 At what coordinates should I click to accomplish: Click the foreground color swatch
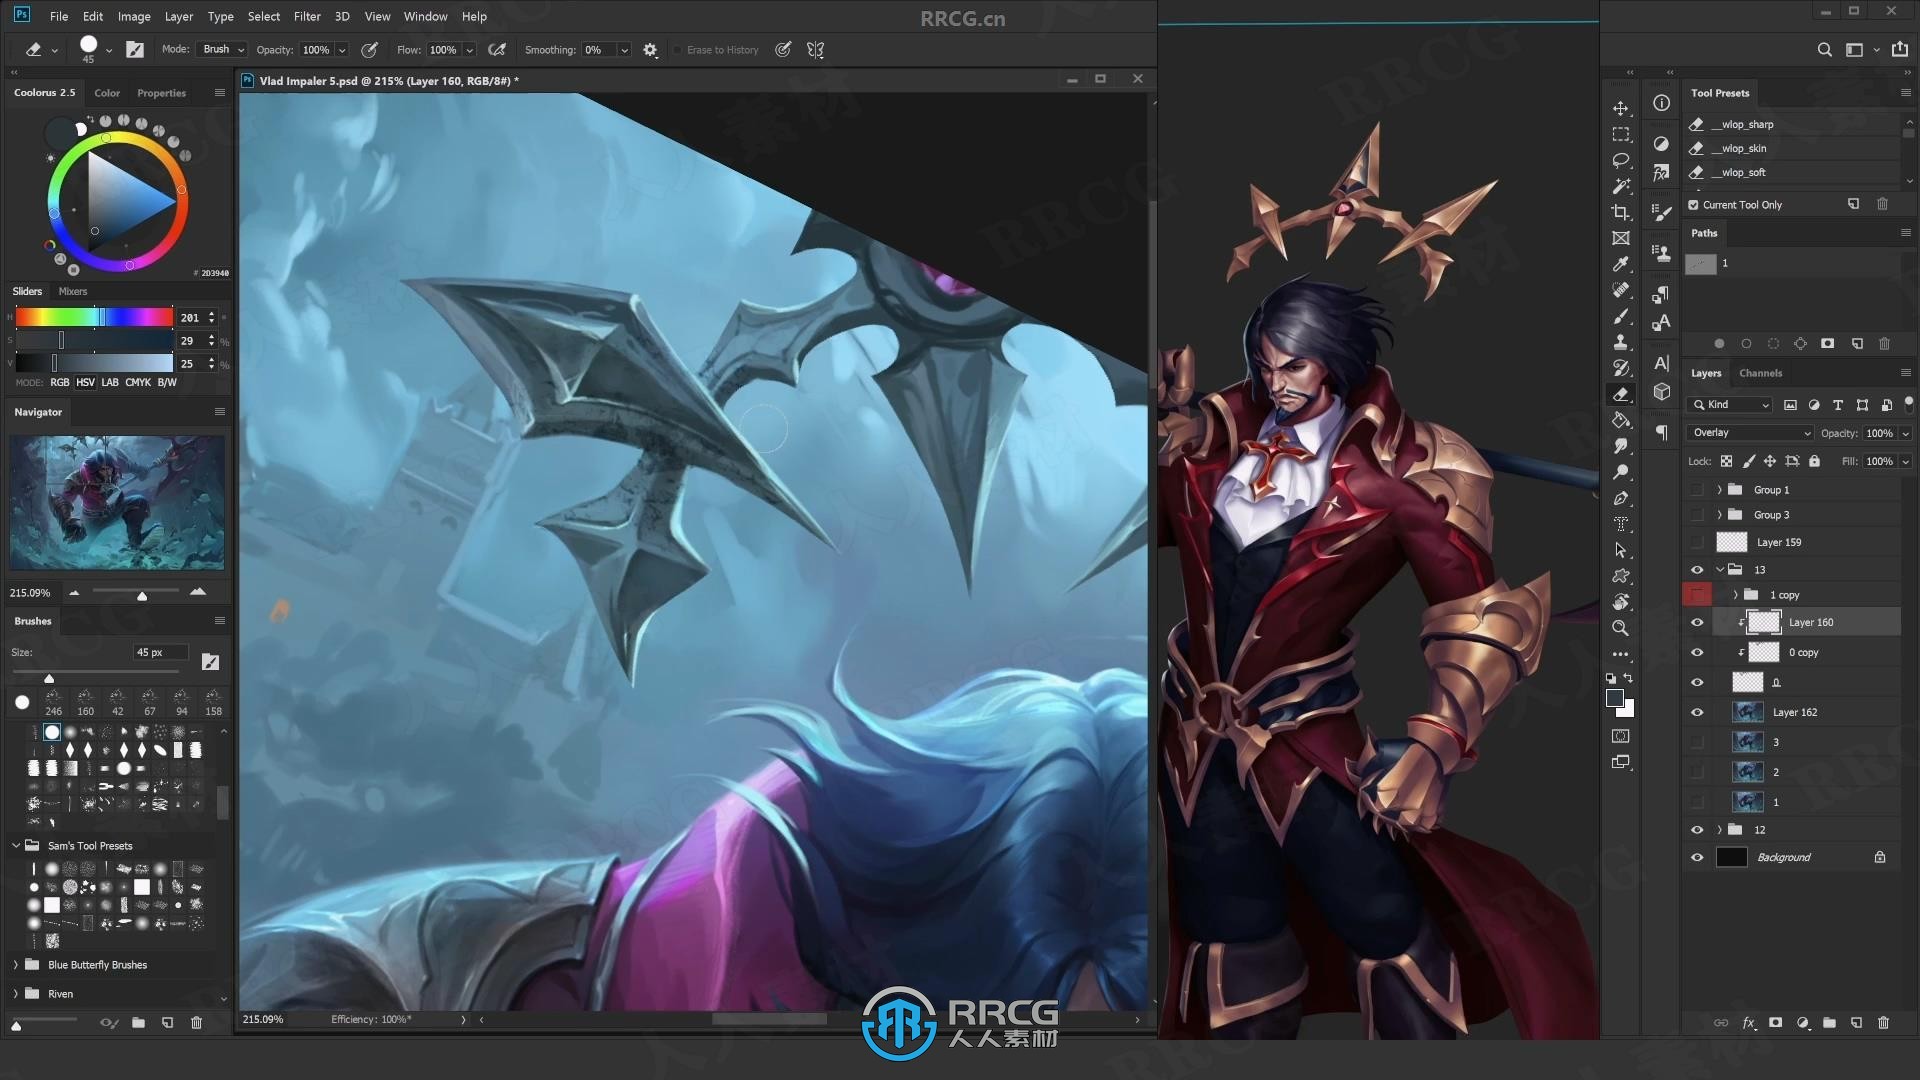point(1615,698)
